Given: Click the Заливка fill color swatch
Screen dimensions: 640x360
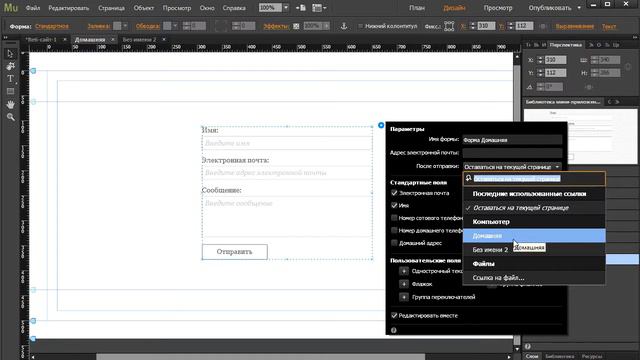Looking at the screenshot, I should (117, 26).
